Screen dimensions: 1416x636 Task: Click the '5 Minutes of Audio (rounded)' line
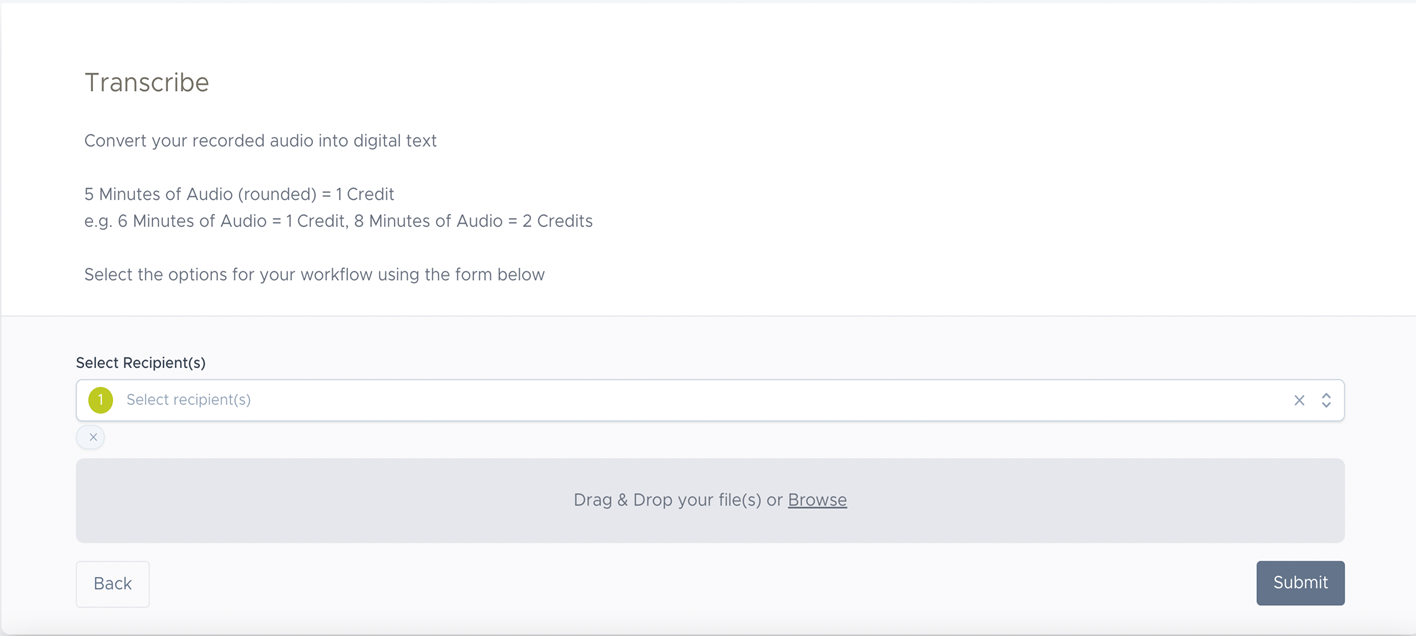(200, 194)
